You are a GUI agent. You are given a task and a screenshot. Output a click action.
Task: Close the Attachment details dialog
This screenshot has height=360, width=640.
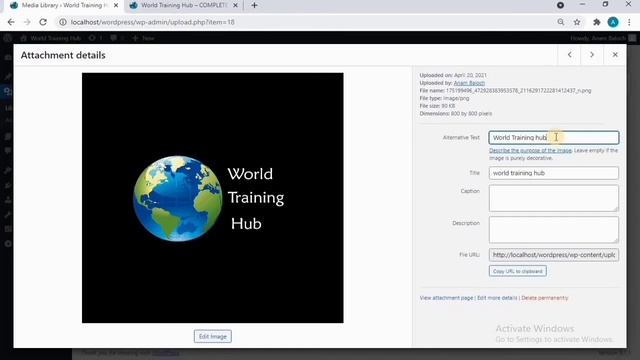pos(615,55)
